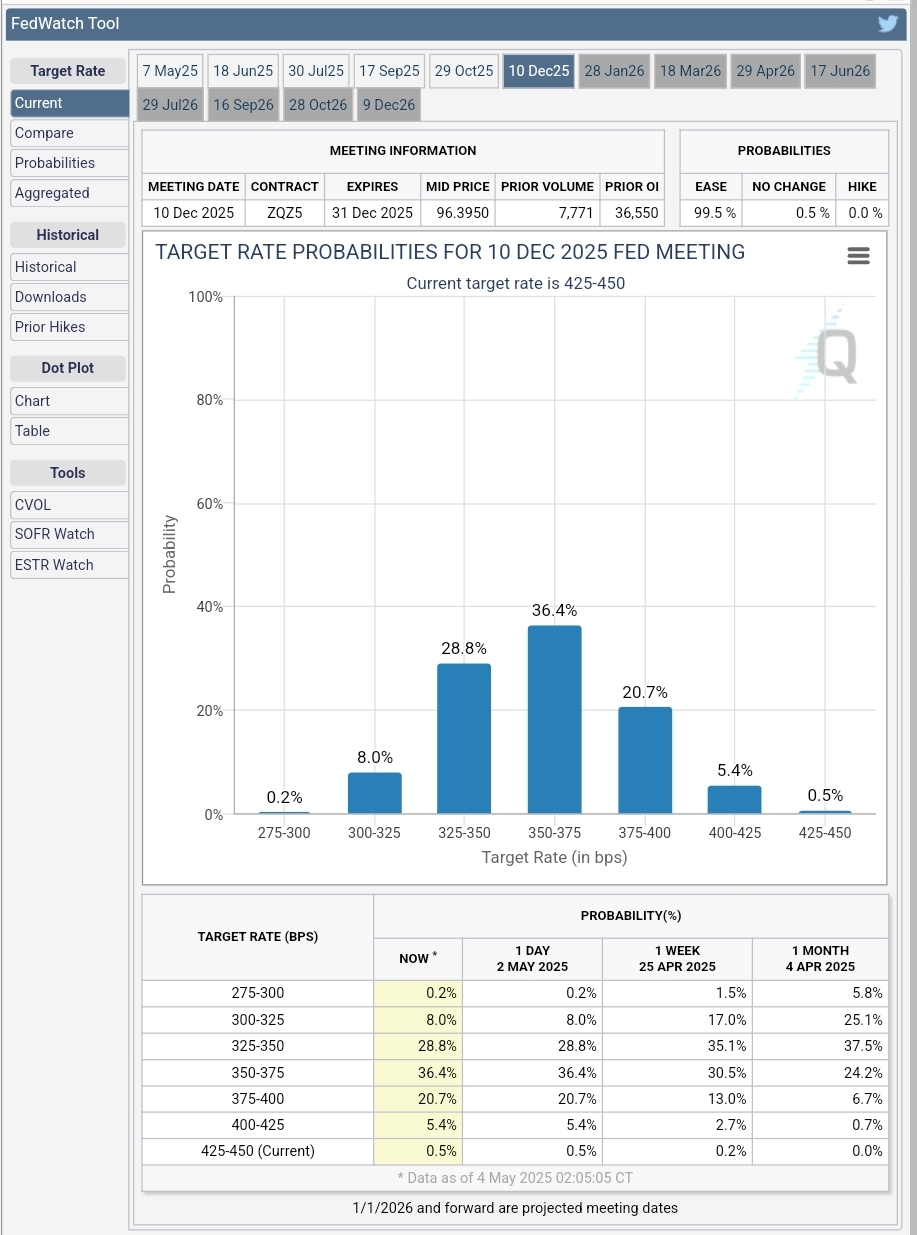Click the 1 WEEK 25 APR 2025 column header
Image resolution: width=917 pixels, height=1235 pixels.
[677, 959]
